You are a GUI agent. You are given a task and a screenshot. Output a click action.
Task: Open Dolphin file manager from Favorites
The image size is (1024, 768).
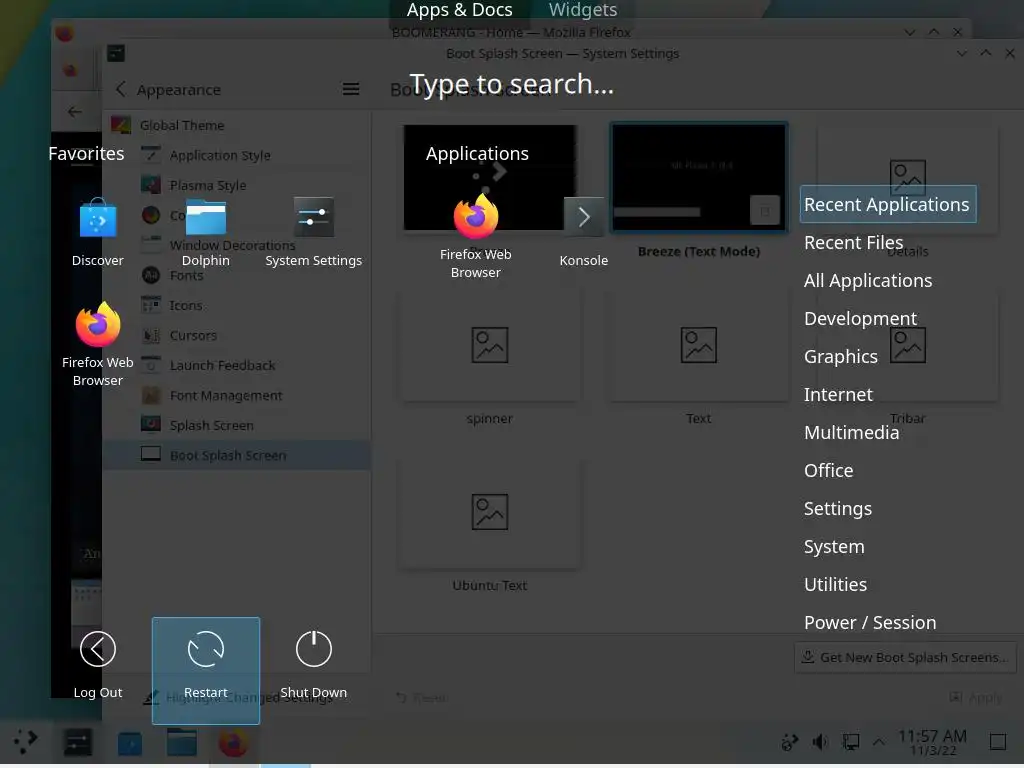pos(206,232)
